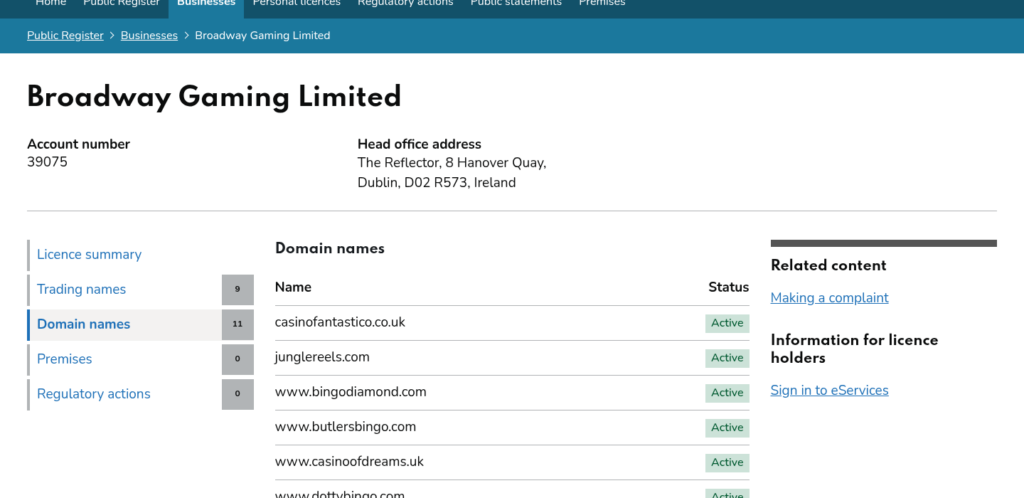This screenshot has width=1024, height=498.
Task: Click Active status for www.butlersbingo.com
Action: 727,428
